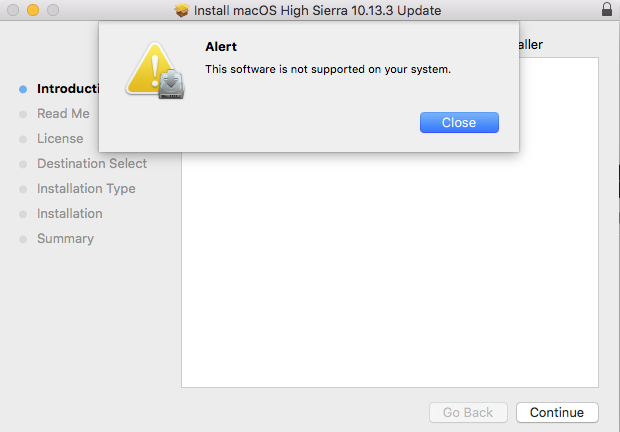The width and height of the screenshot is (620, 432).
Task: Click the yellow warning installer icon
Action: (x=155, y=71)
